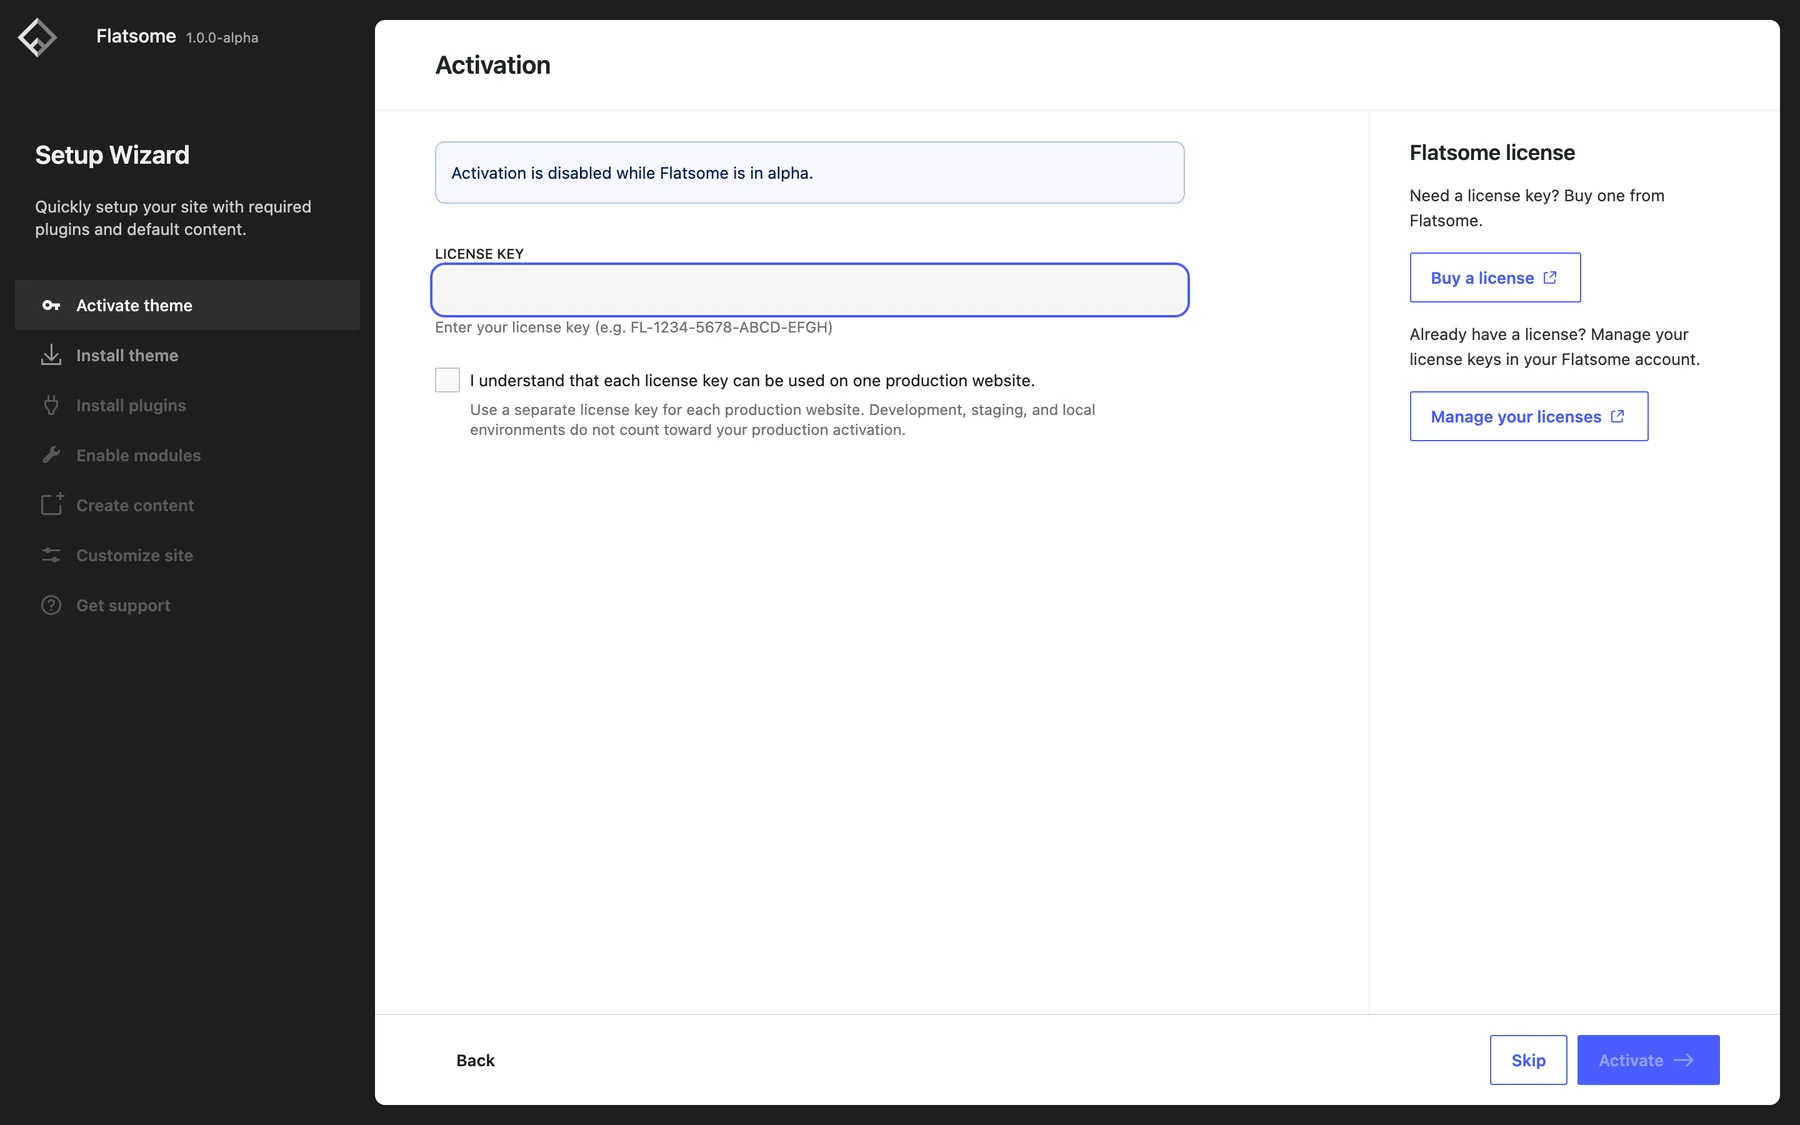This screenshot has width=1800, height=1125.
Task: Click the alpha activation disabled notice
Action: [x=810, y=173]
